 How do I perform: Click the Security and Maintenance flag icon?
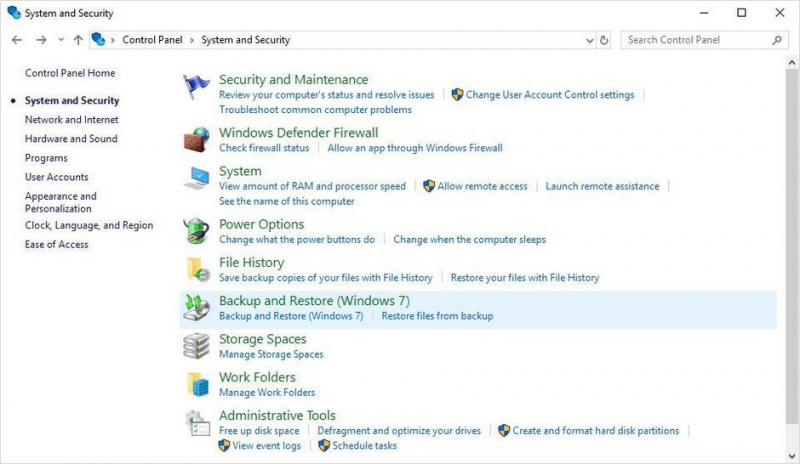(196, 86)
